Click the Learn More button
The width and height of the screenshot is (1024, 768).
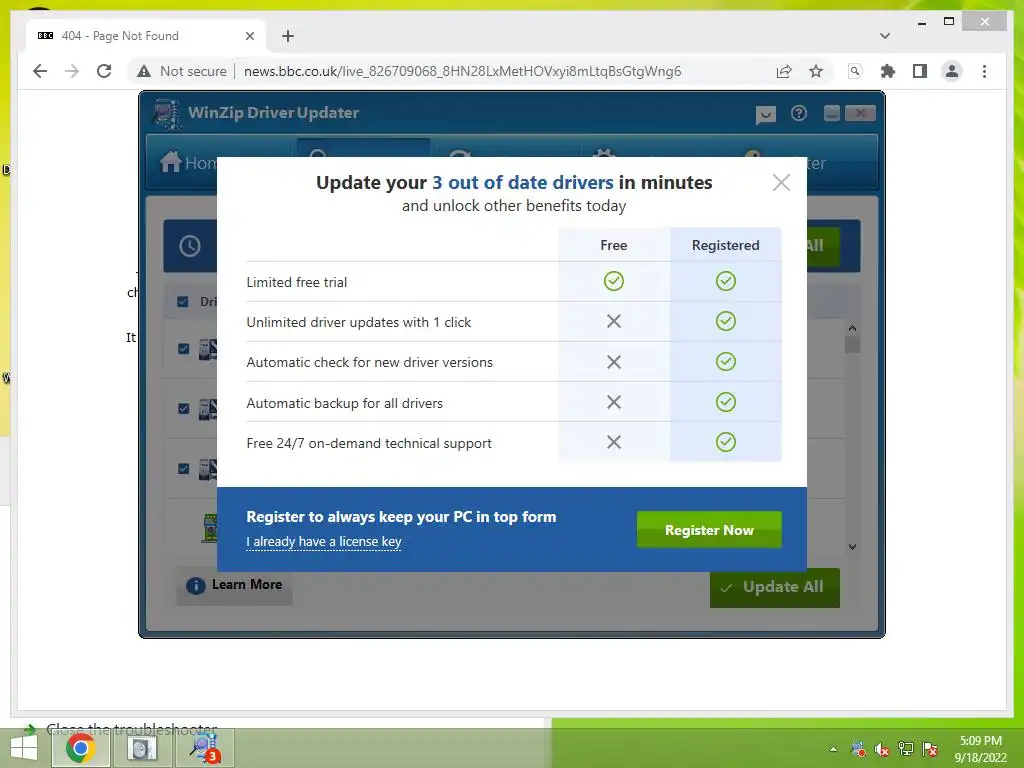234,585
